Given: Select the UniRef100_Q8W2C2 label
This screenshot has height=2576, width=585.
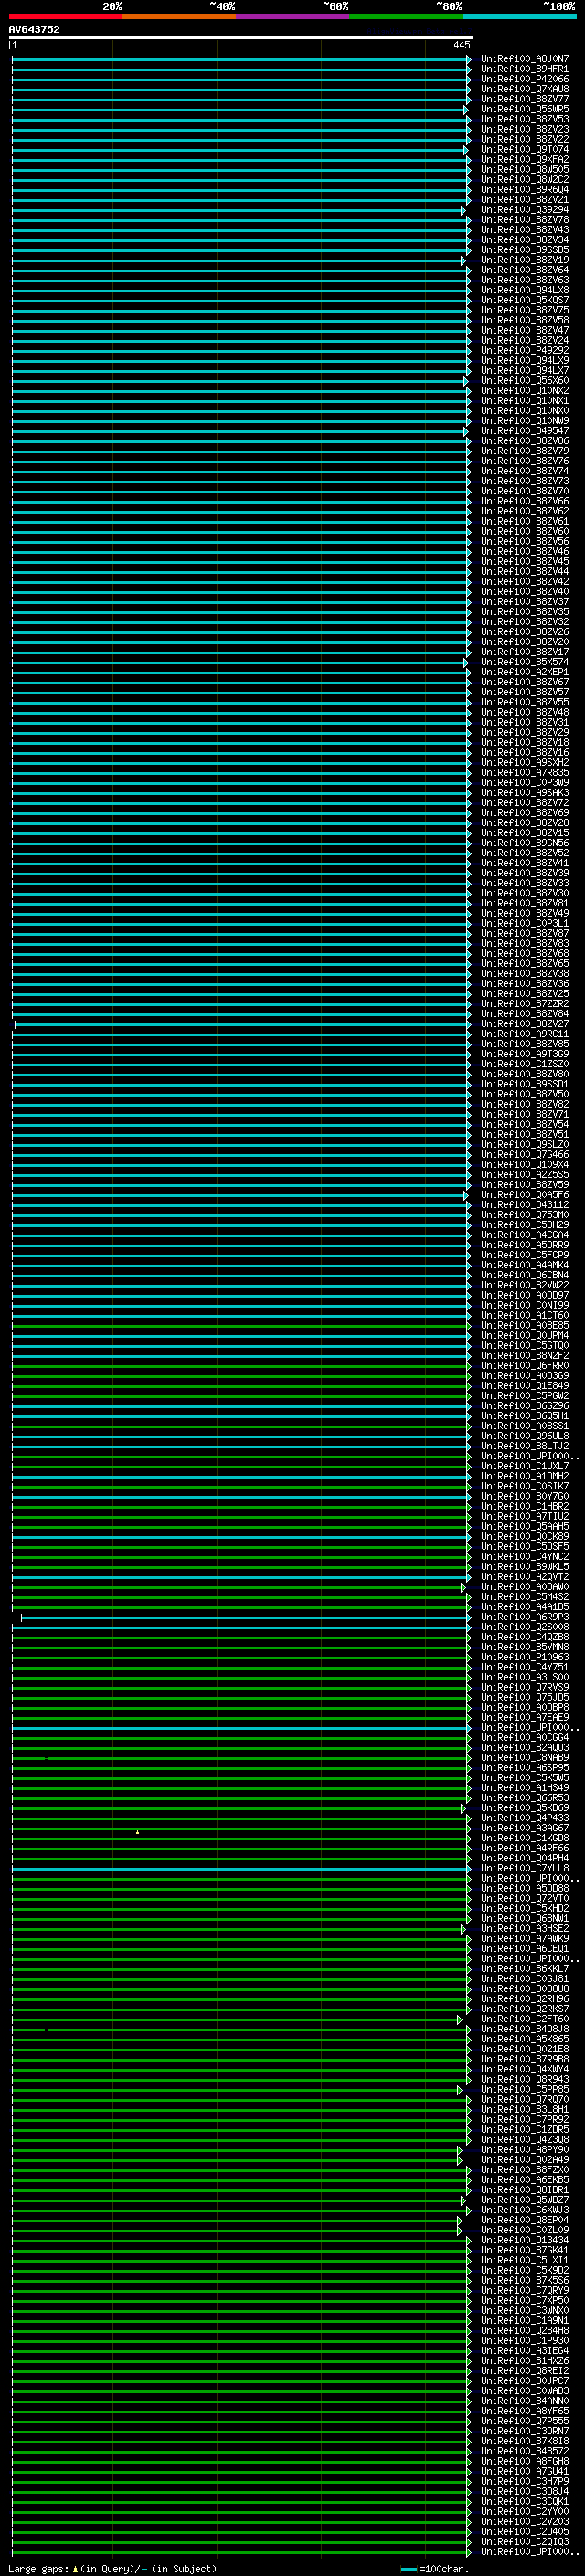Looking at the screenshot, I should [x=524, y=180].
